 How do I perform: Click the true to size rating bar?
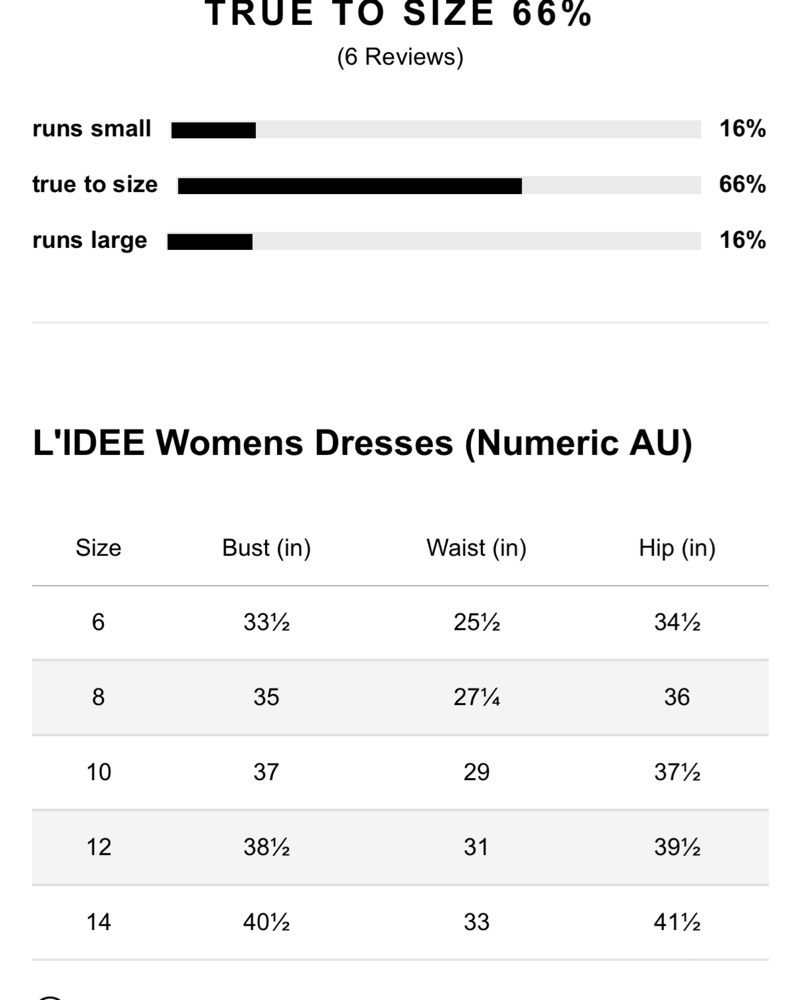coord(439,186)
